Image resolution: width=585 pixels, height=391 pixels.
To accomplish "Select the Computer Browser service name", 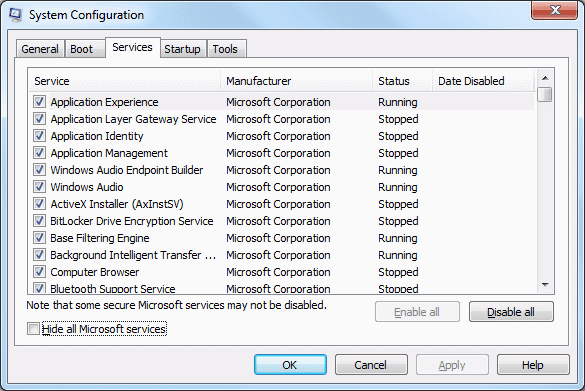I will click(x=95, y=272).
